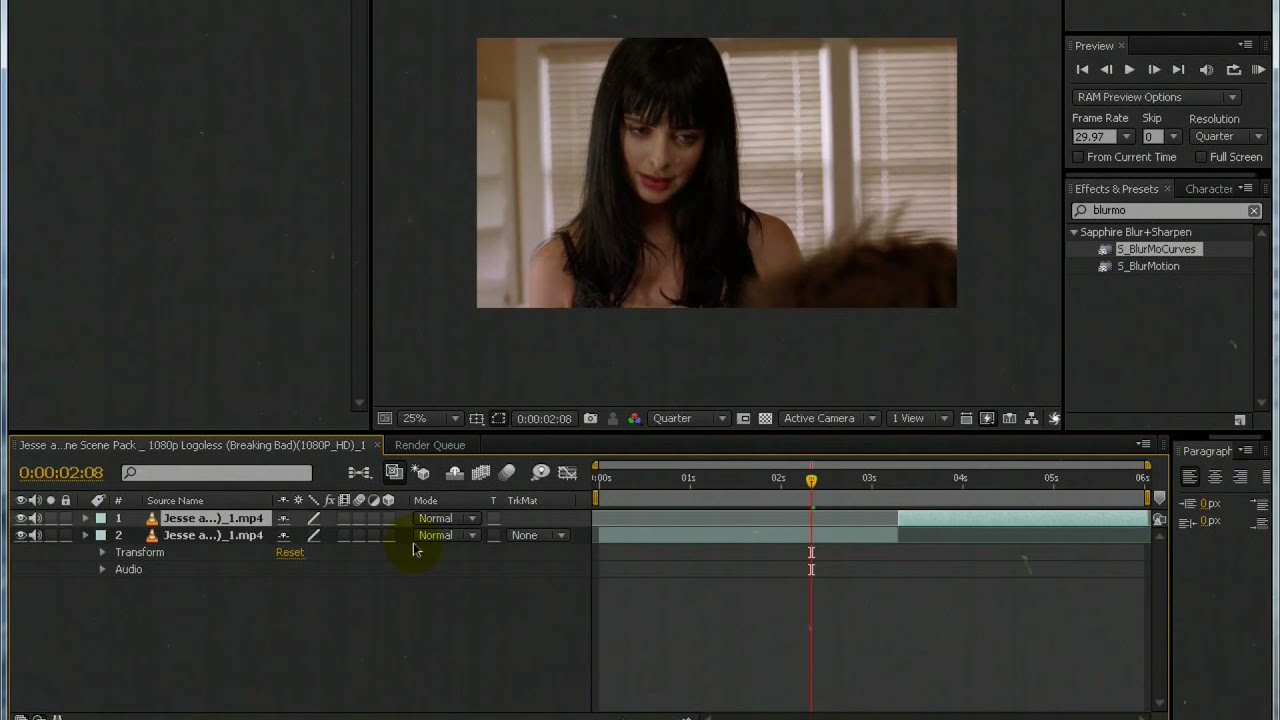Step forward one frame in Preview
This screenshot has height=720, width=1280.
pos(1154,70)
